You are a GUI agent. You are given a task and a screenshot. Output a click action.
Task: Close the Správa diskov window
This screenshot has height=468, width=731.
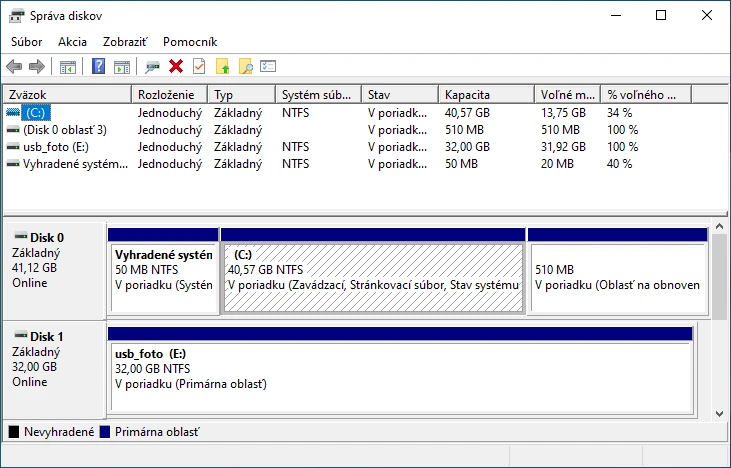(706, 15)
